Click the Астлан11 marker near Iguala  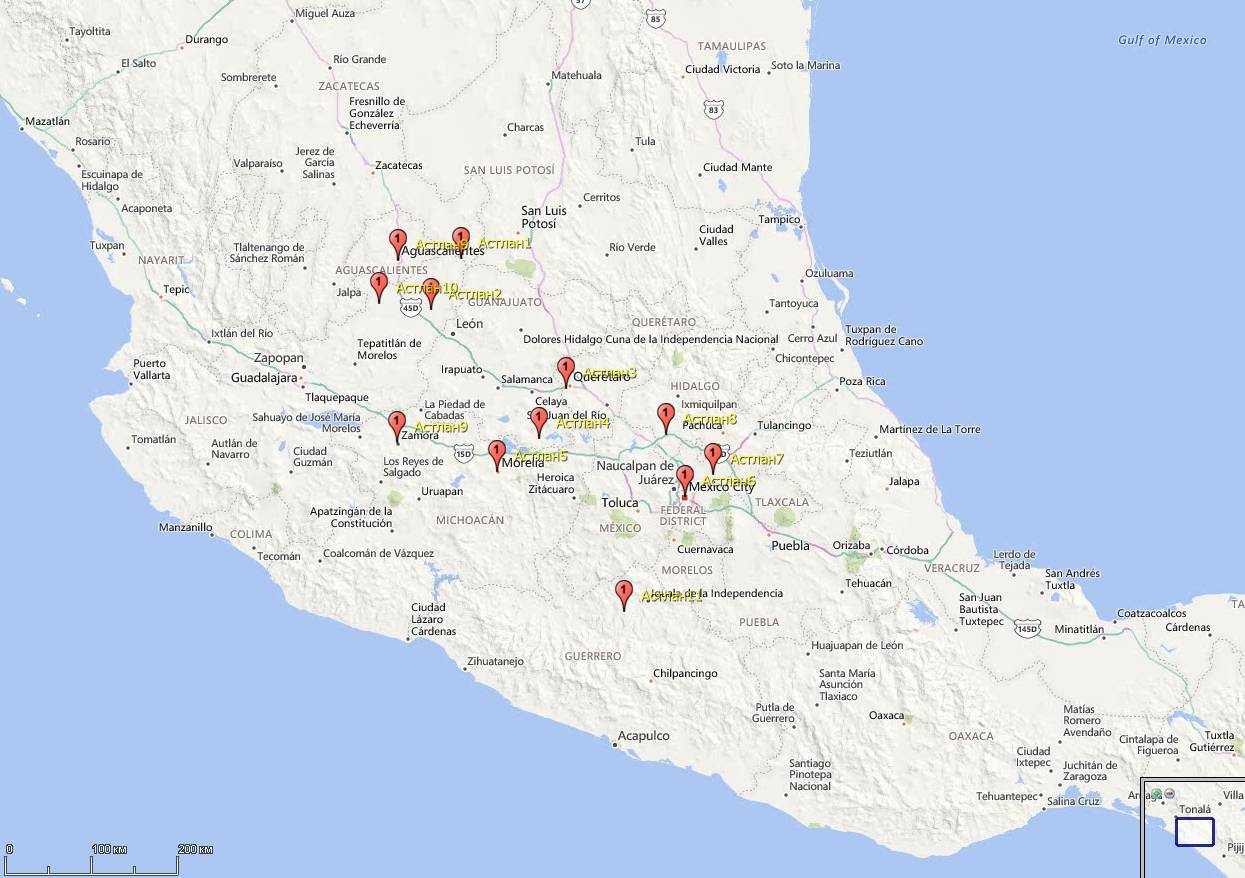[x=624, y=594]
